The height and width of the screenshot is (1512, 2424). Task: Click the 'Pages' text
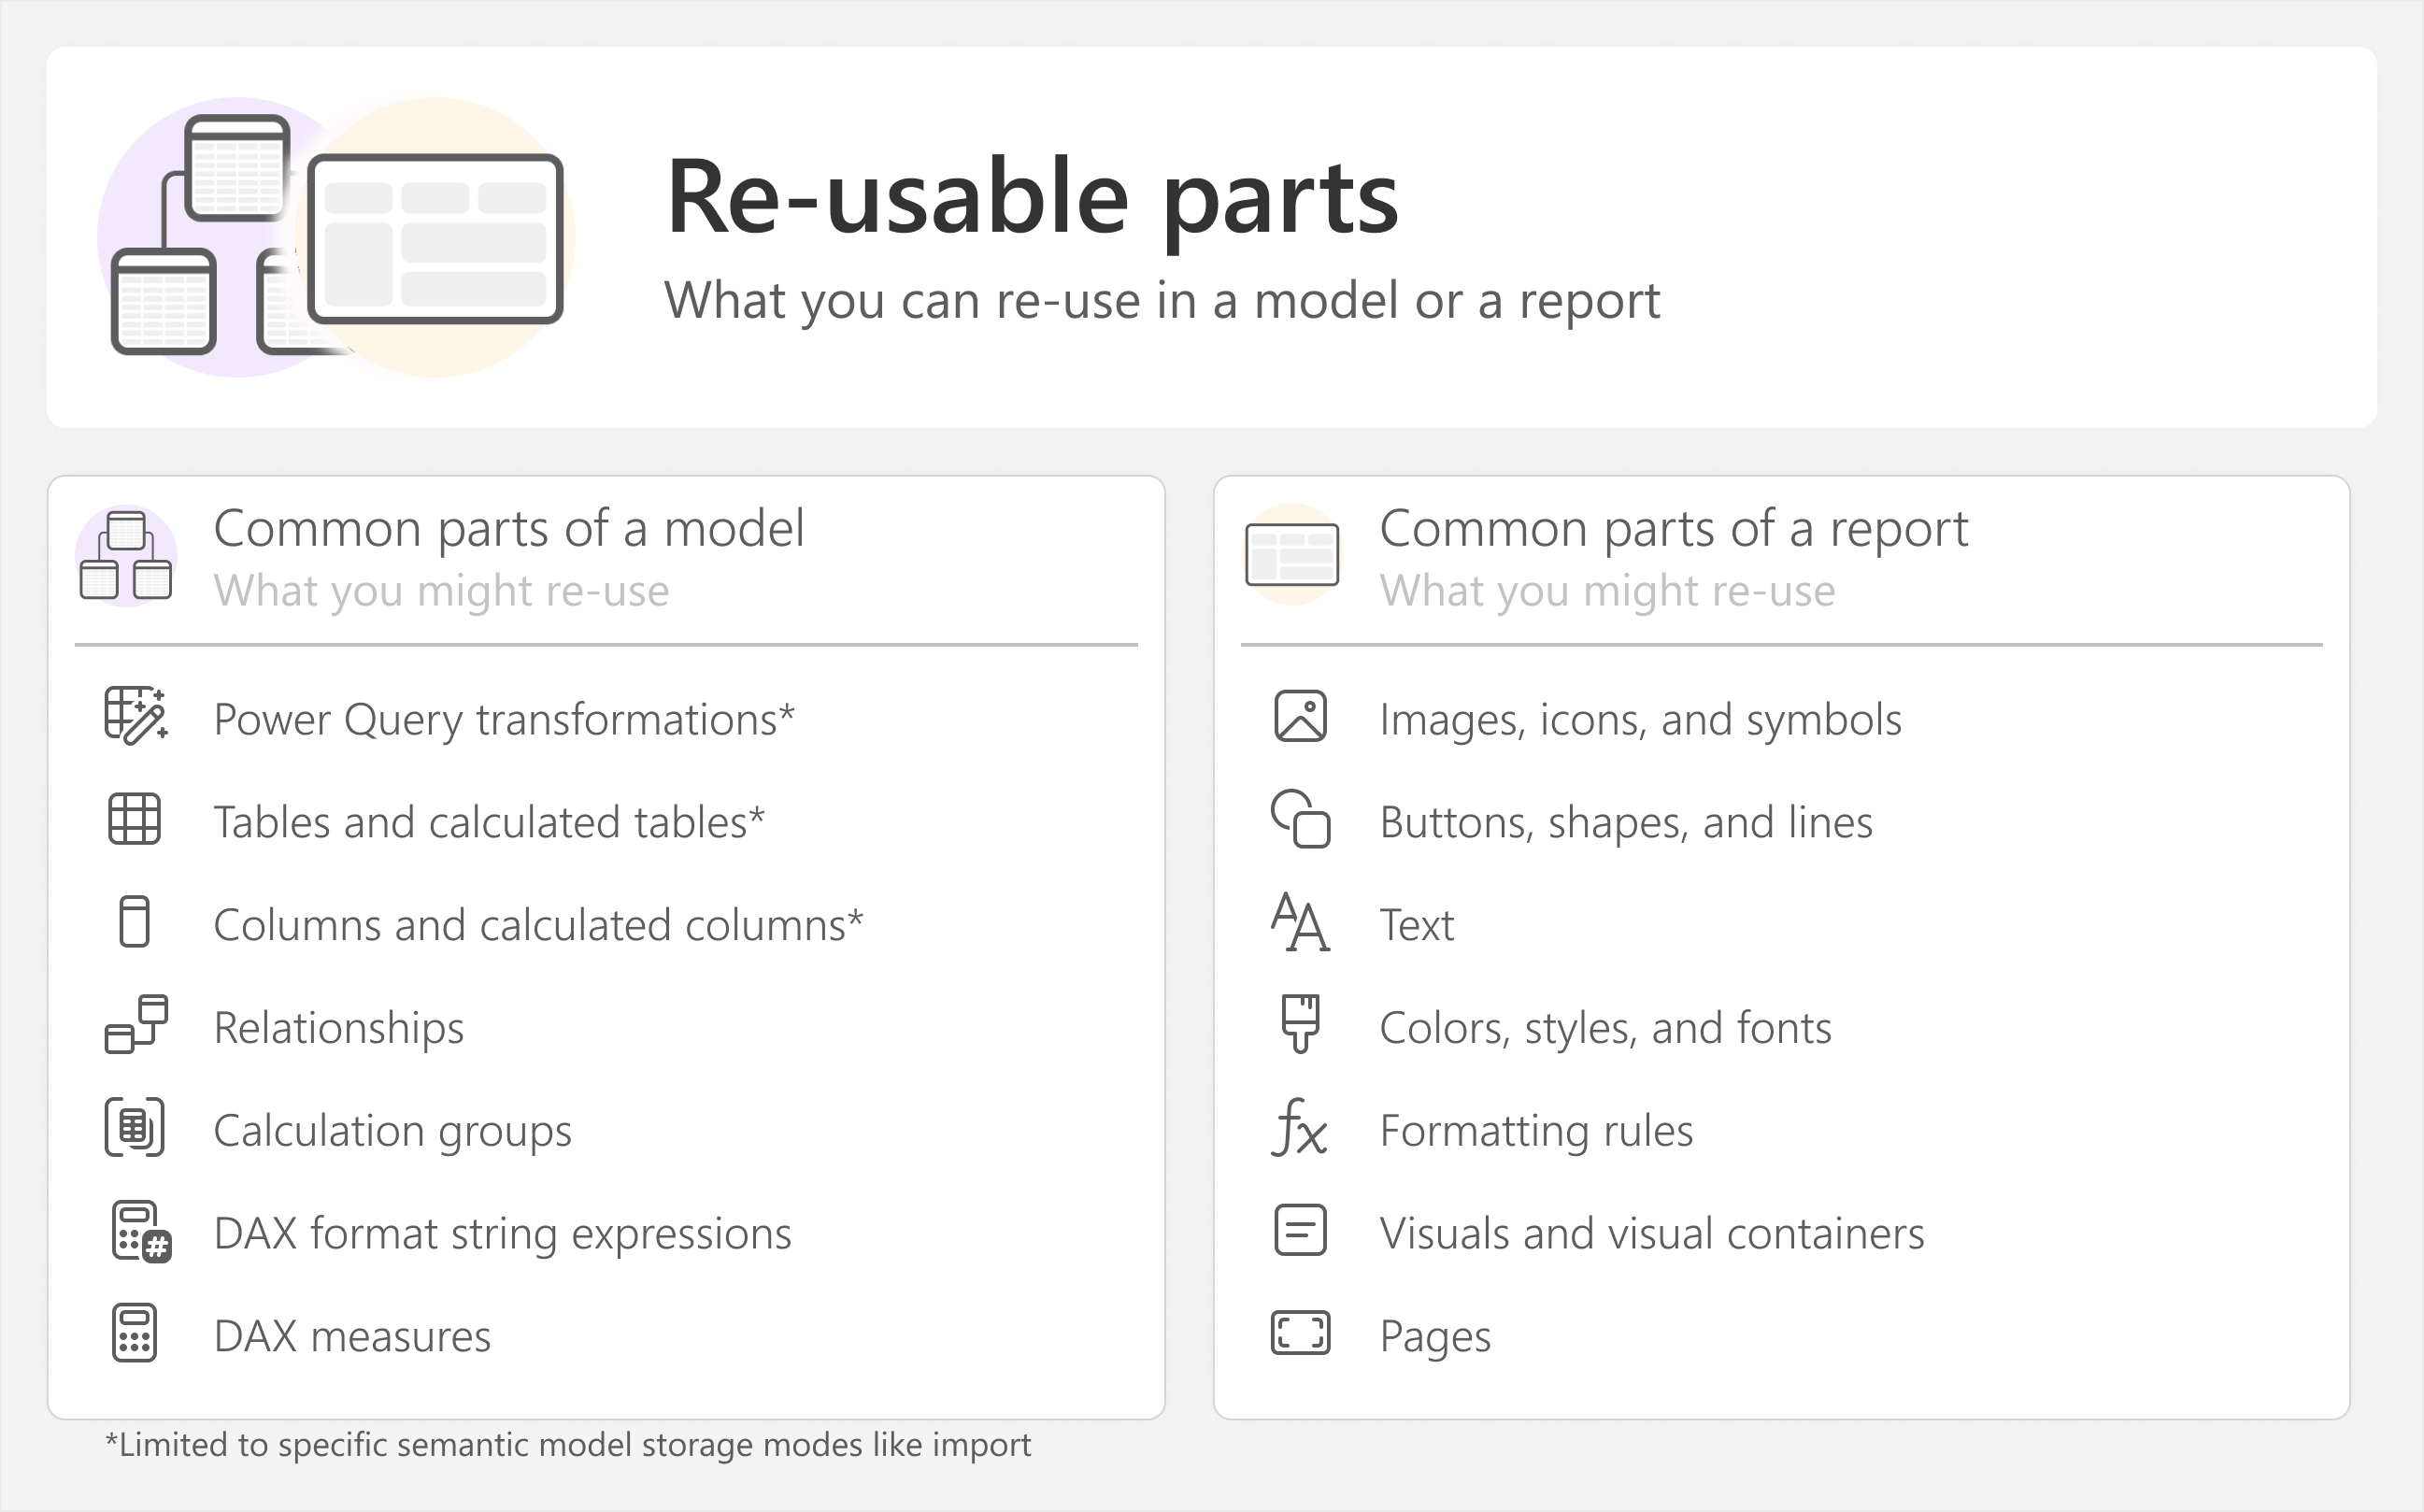point(1435,1337)
